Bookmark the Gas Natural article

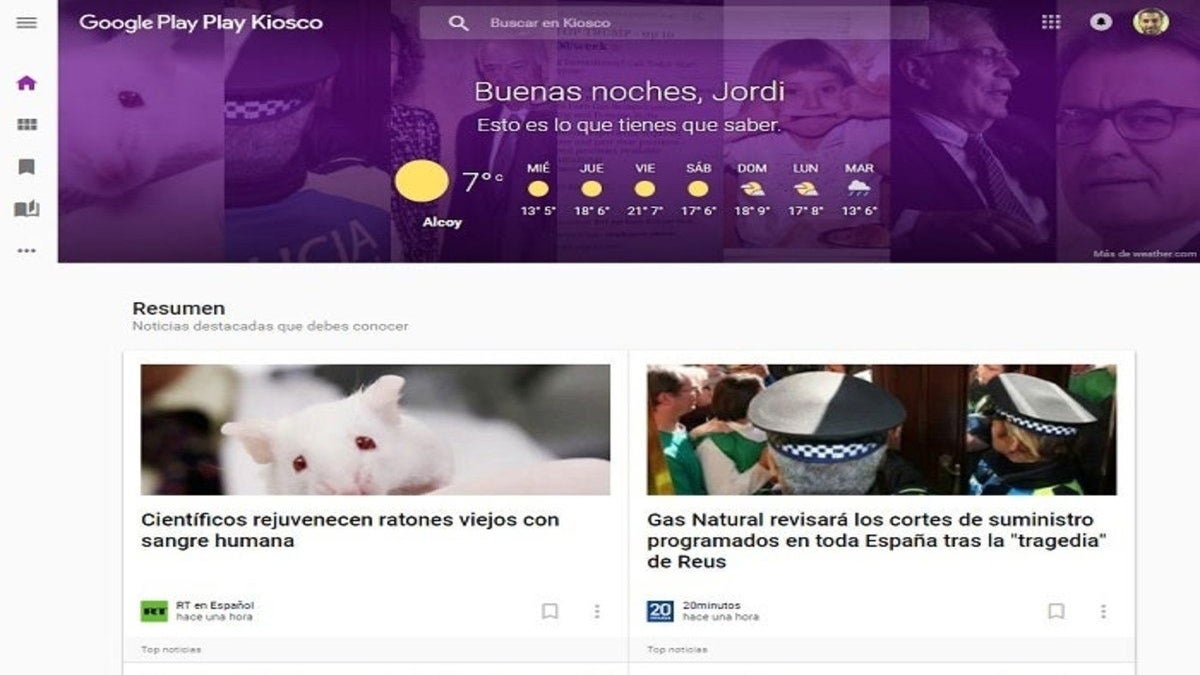1056,611
